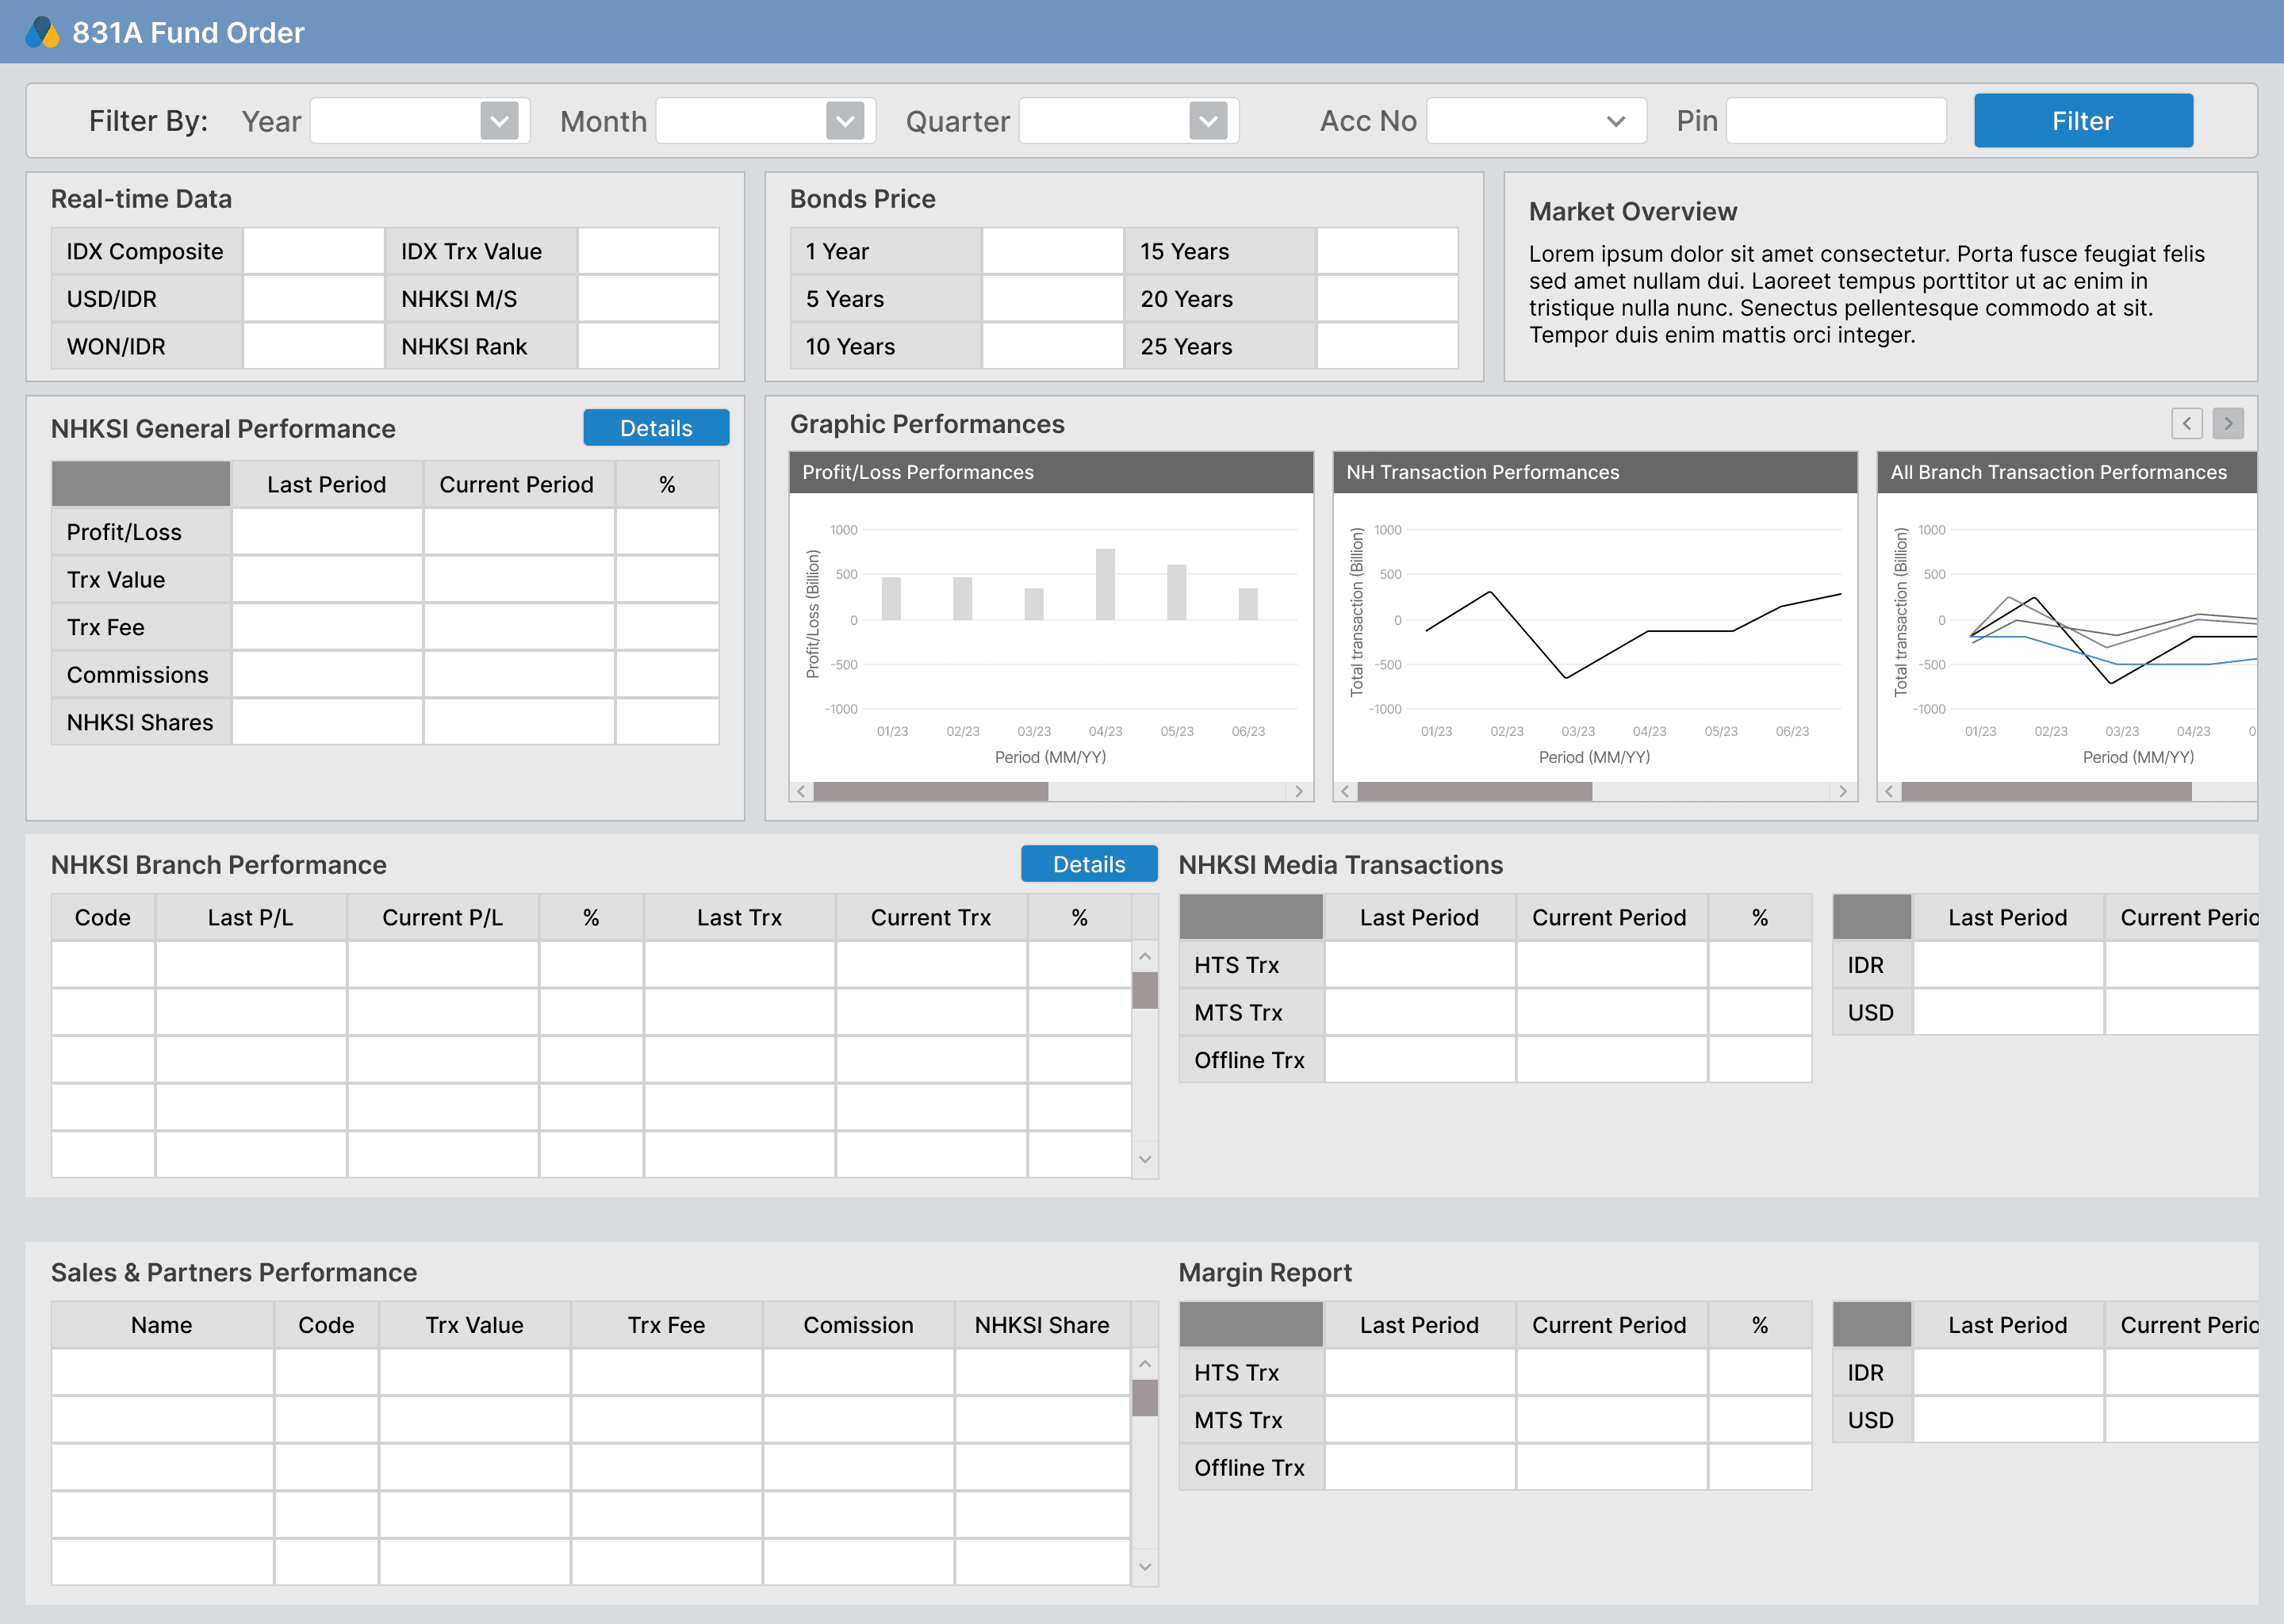Viewport: 2284px width, 1624px height.
Task: Click the Current P/L column header
Action: (x=443, y=917)
